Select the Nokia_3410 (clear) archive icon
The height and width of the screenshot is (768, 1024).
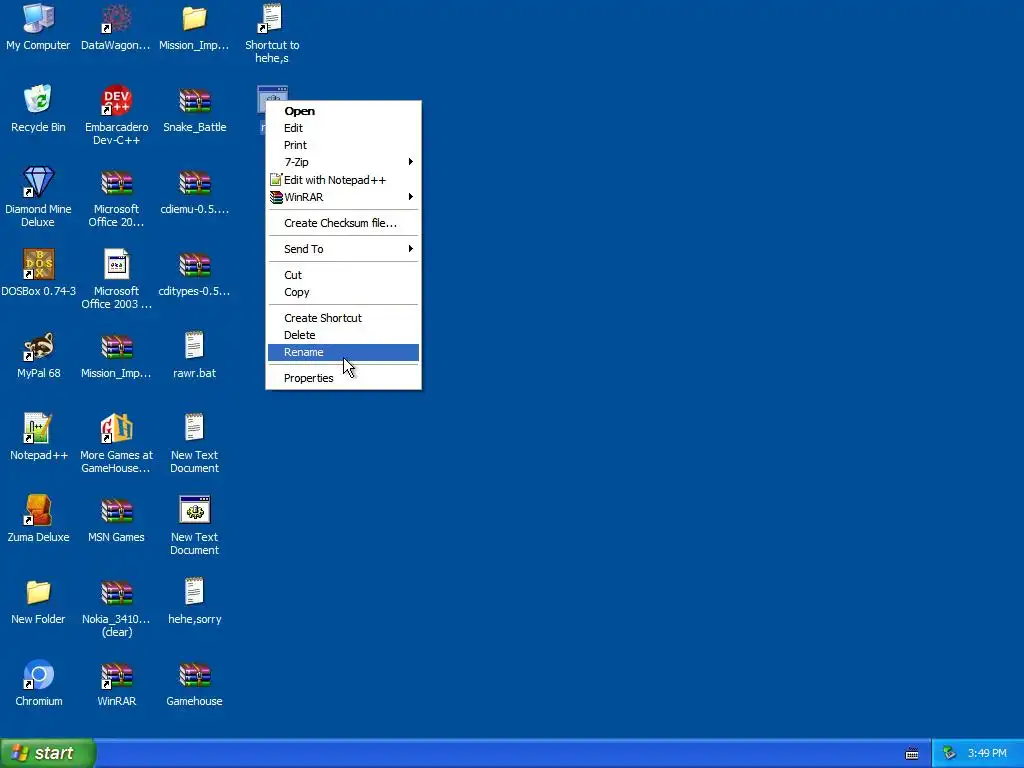click(x=116, y=593)
